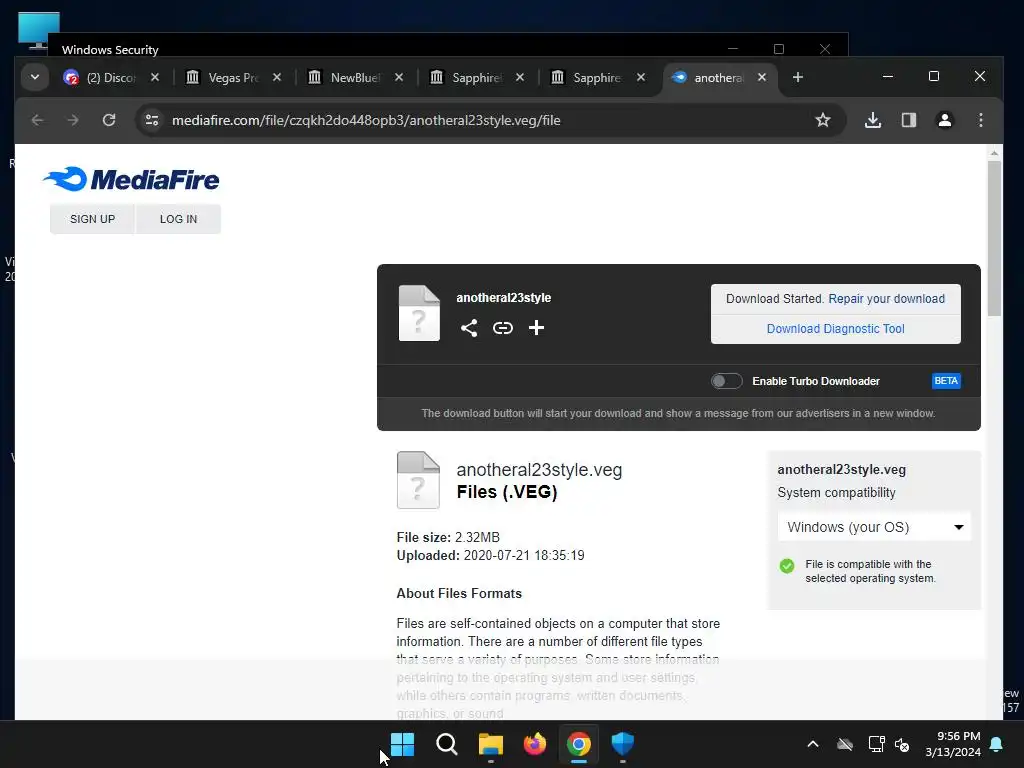The image size is (1024, 768).
Task: Open Chrome profile avatar icon
Action: (944, 120)
